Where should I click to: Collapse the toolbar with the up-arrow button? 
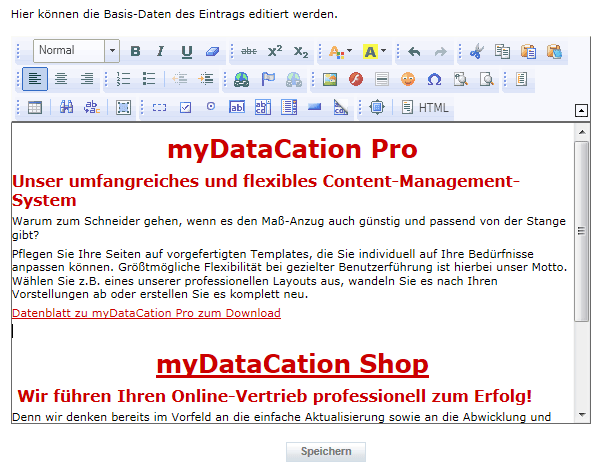click(581, 111)
